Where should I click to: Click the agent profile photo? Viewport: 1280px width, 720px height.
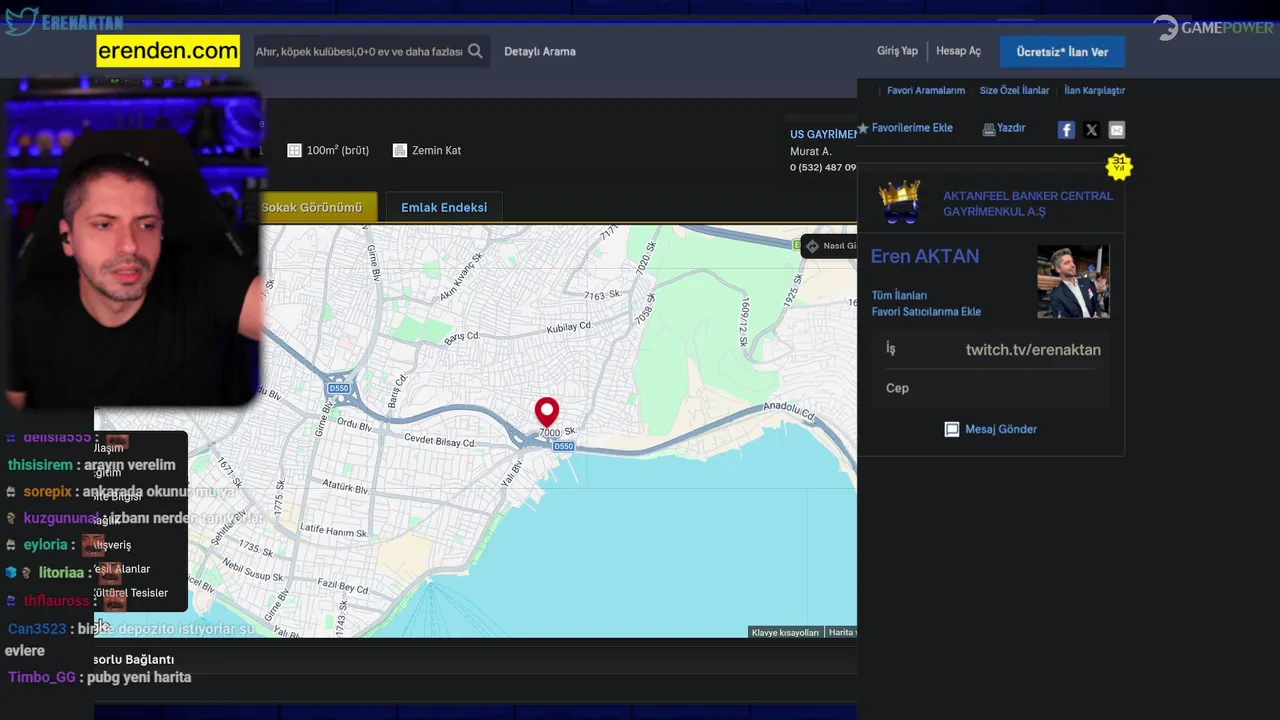tap(1073, 282)
